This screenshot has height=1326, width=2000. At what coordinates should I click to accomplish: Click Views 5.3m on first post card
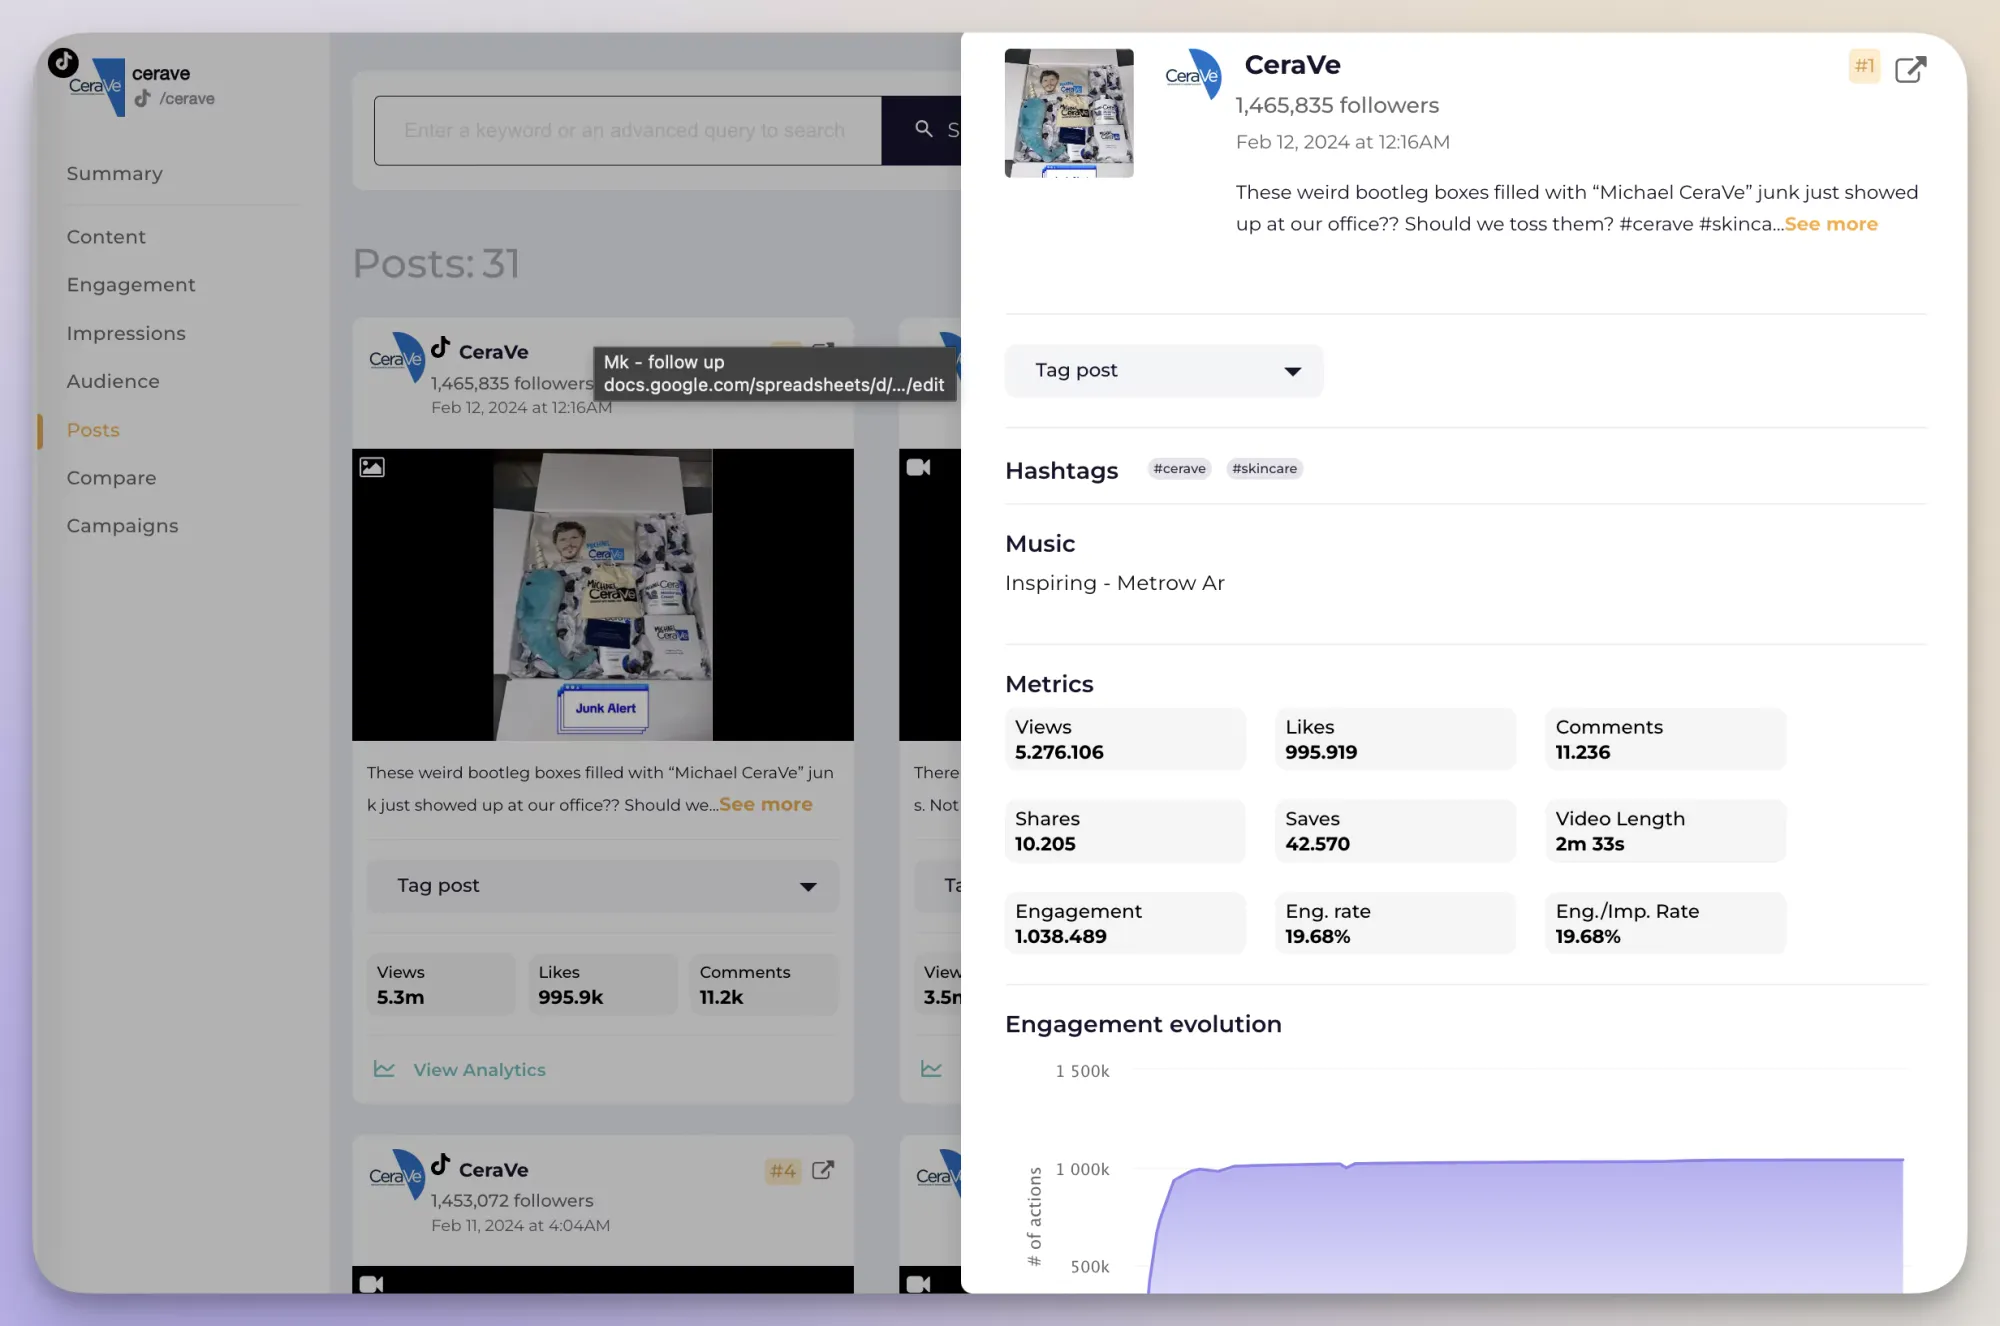pos(441,984)
